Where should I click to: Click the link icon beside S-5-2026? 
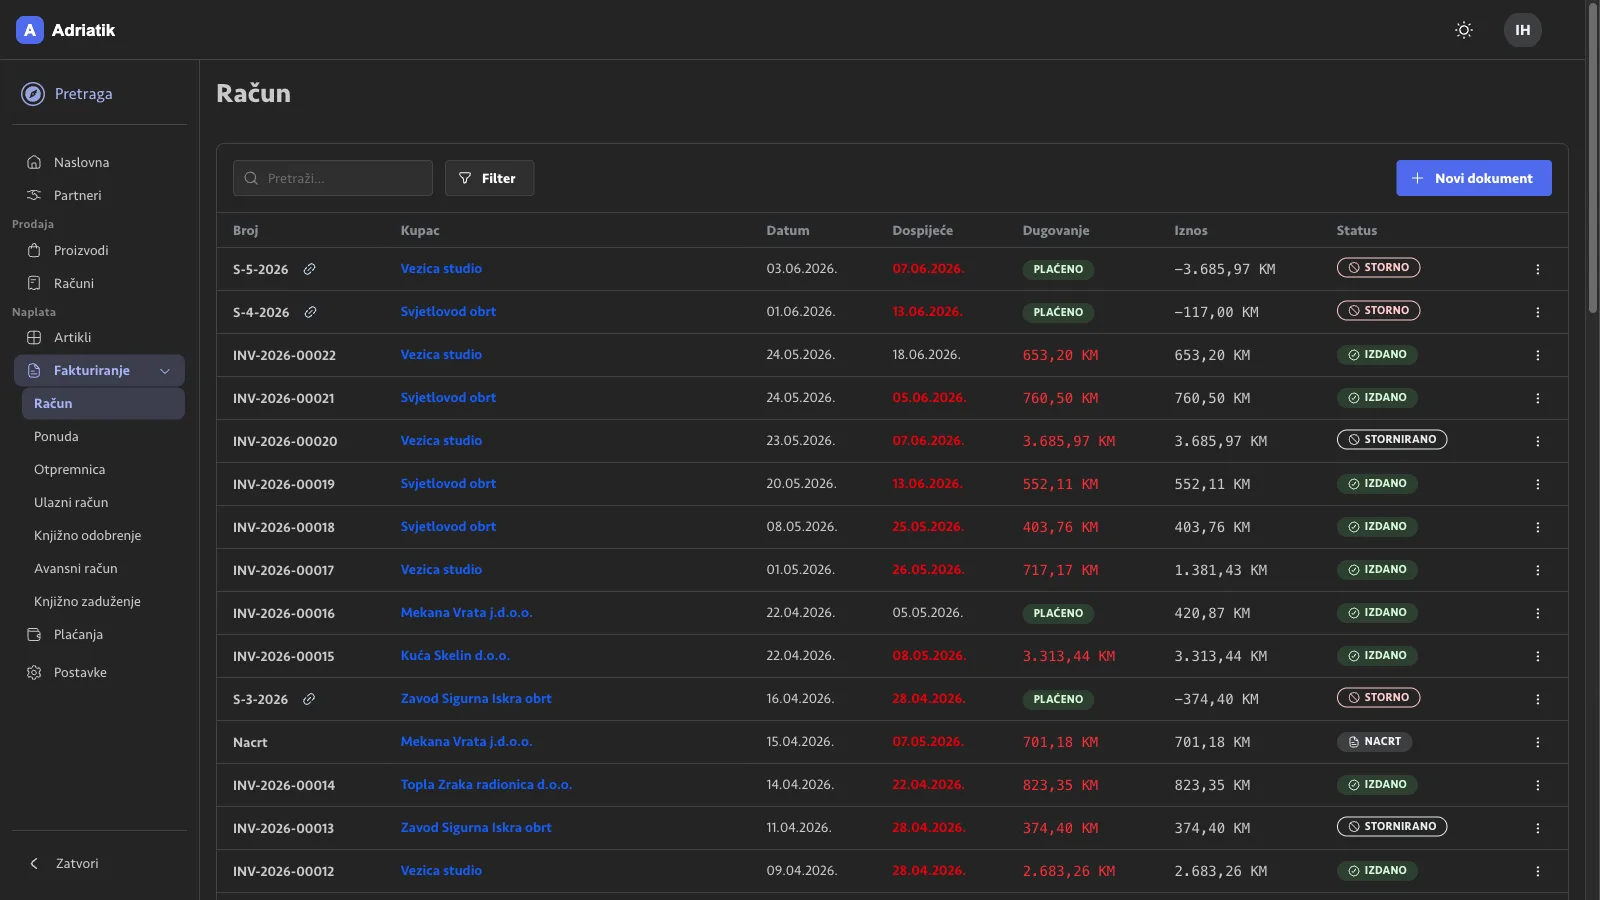click(310, 269)
